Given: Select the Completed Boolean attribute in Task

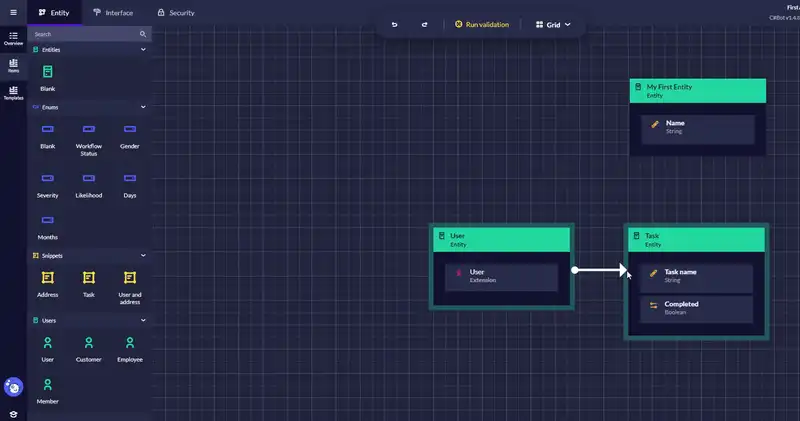Looking at the screenshot, I should (x=695, y=308).
